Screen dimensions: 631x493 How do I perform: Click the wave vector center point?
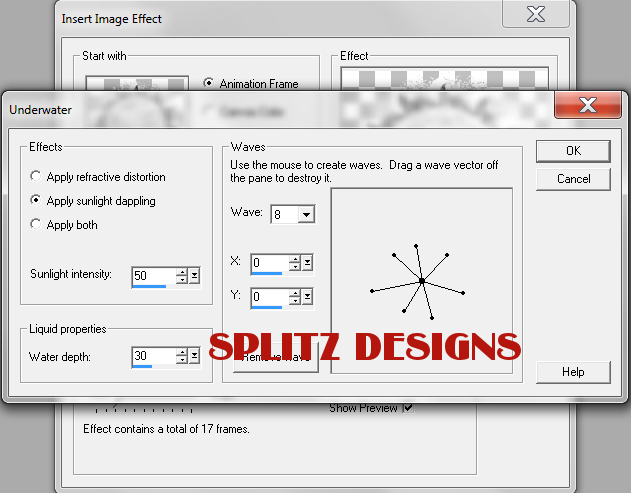(x=421, y=281)
